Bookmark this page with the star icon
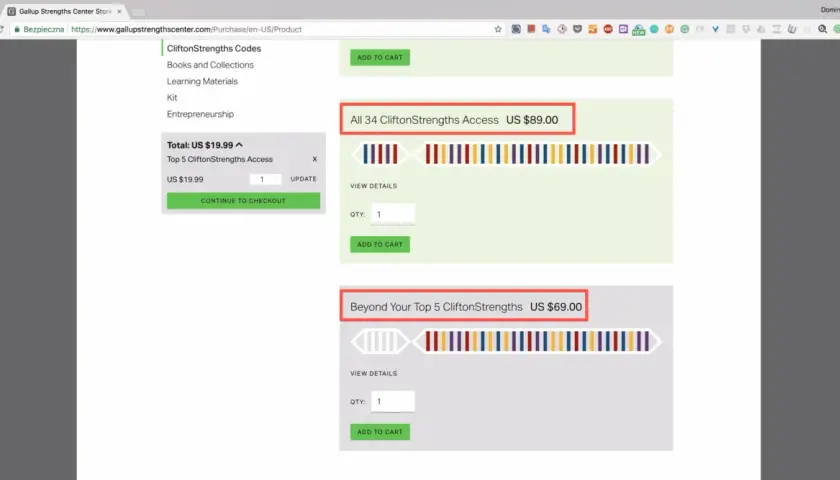The height and width of the screenshot is (480, 840). coord(498,29)
